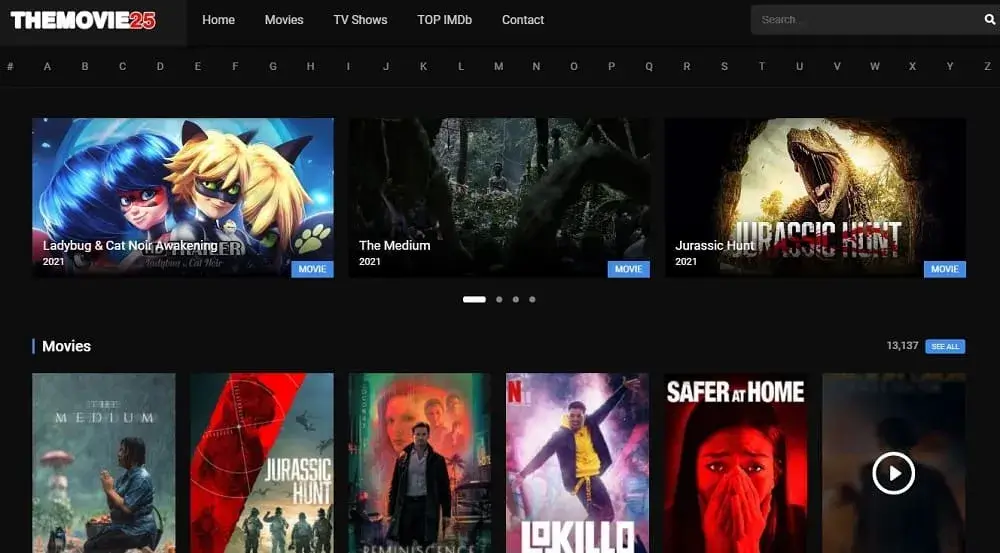Filter titles by letter A
This screenshot has height=553, width=1000.
47,66
